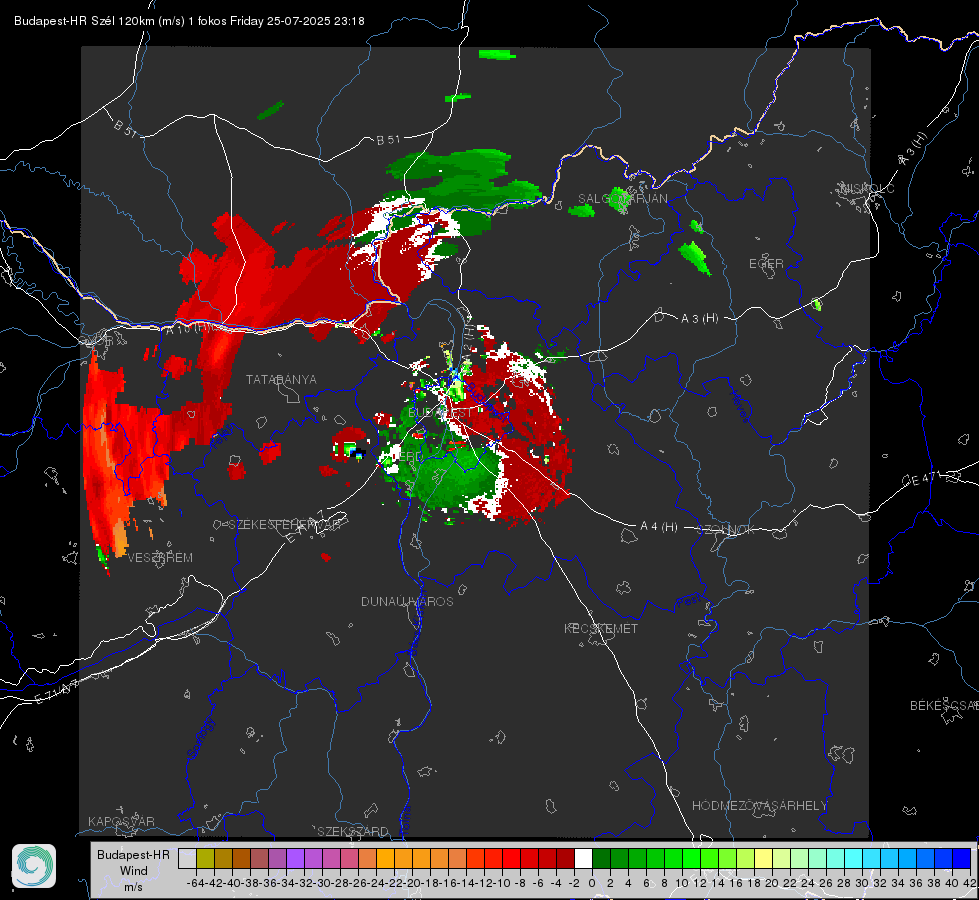Click the 20 value on the legend scale
Viewport: 979px width, 900px height.
pyautogui.click(x=772, y=883)
